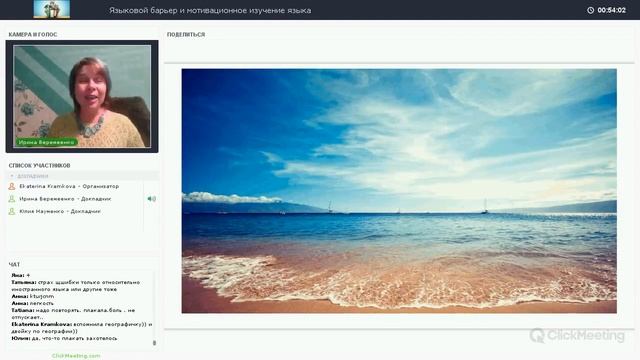Click the 'Камера и голос' panel heading
The image size is (640, 360).
33,34
